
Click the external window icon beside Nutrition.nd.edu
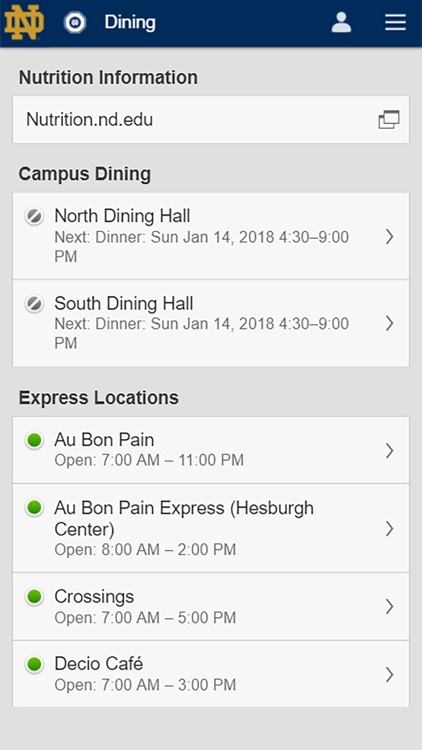click(389, 120)
